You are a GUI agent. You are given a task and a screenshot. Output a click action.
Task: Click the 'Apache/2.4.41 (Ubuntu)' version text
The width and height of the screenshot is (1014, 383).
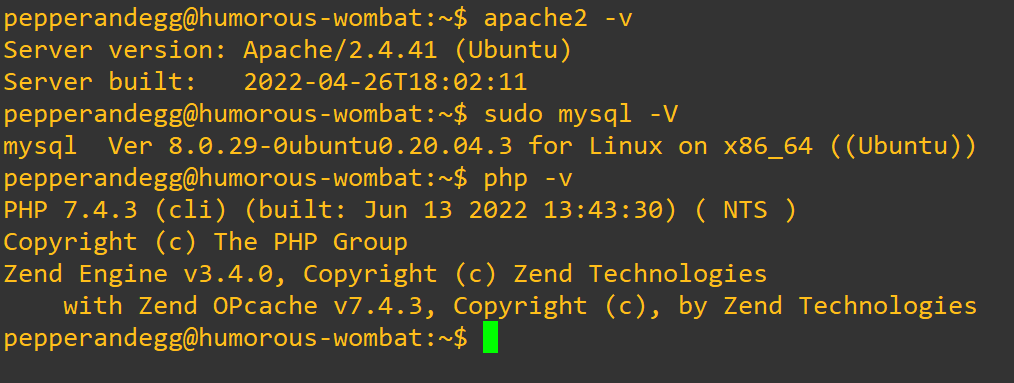tap(407, 50)
